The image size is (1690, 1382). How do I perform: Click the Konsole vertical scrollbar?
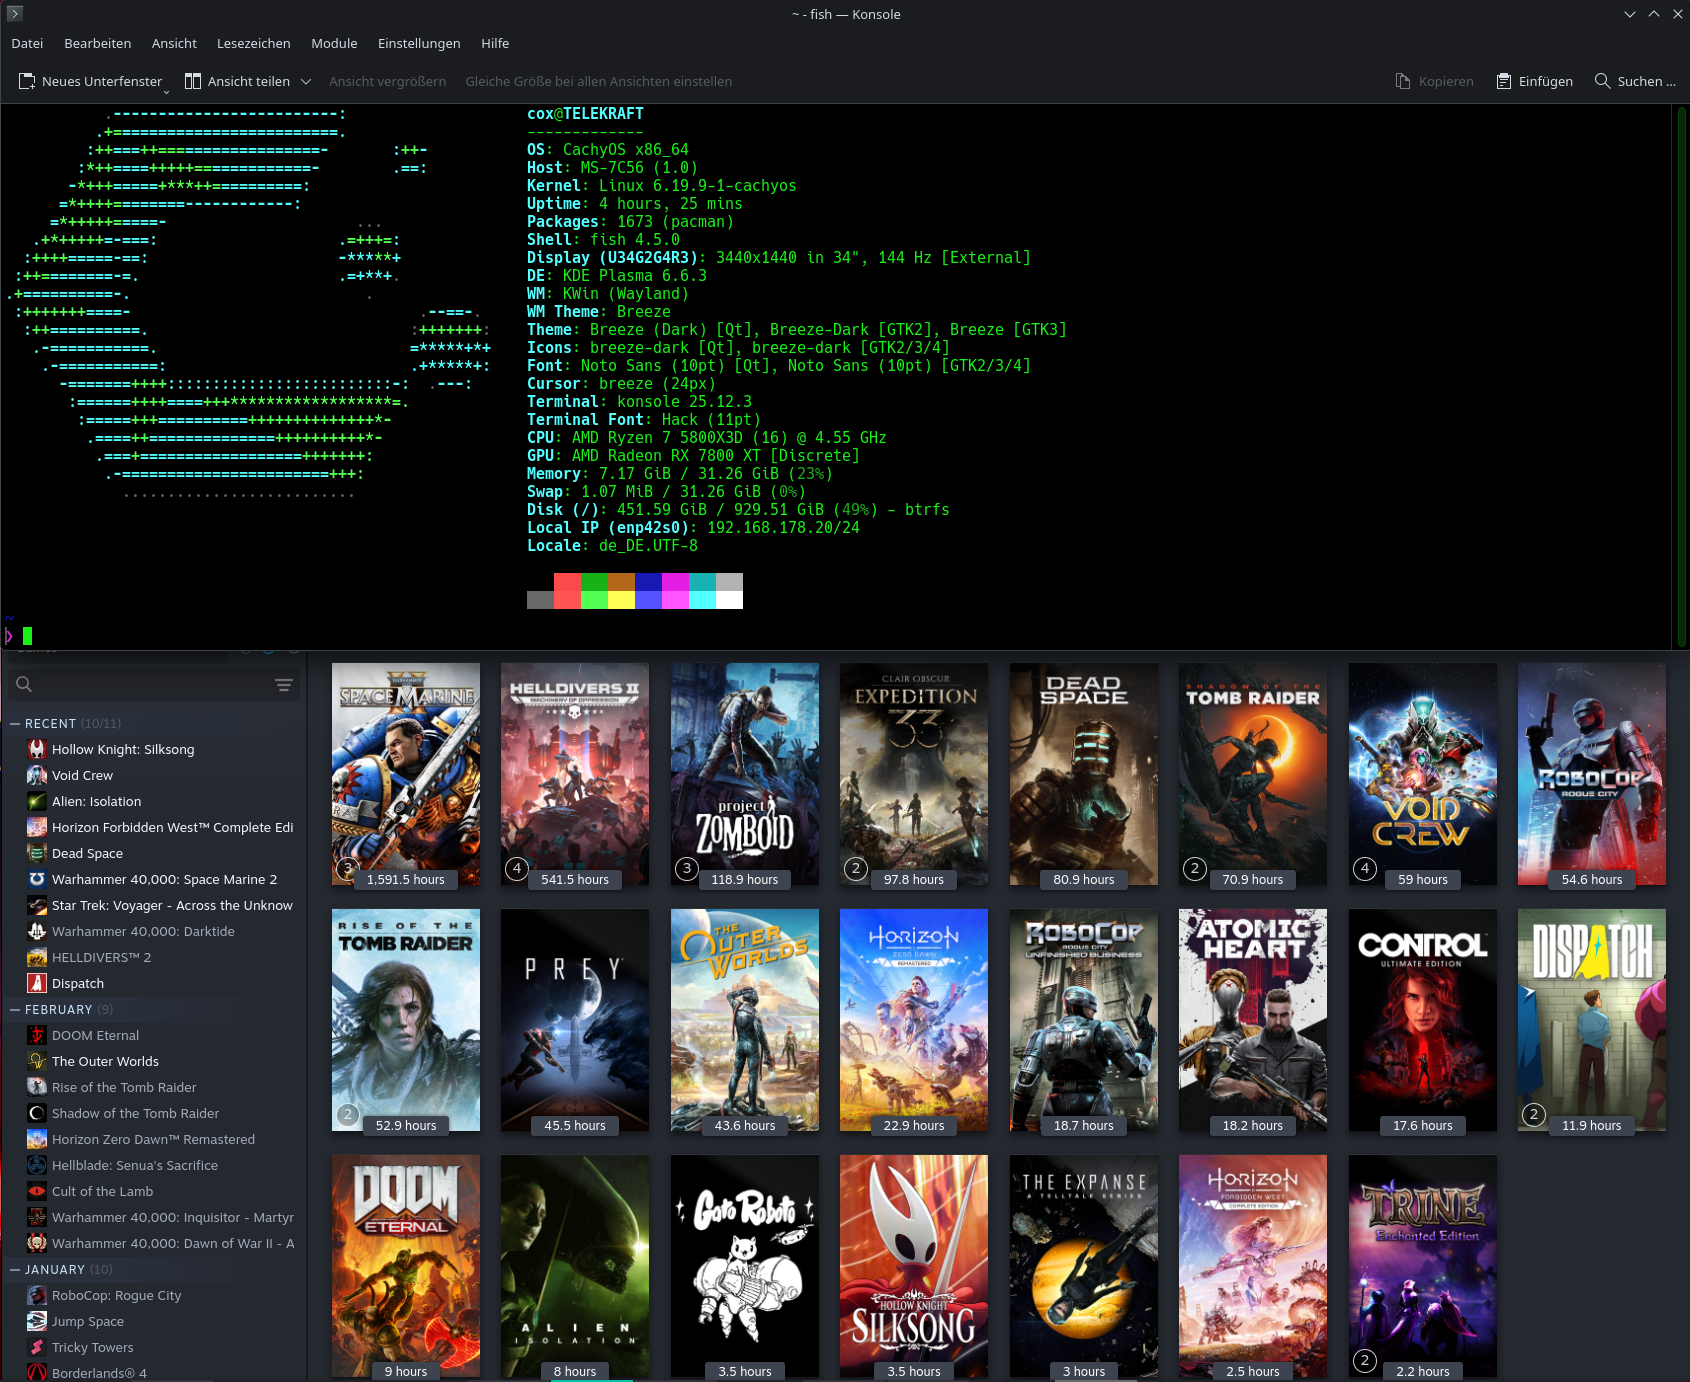click(x=1681, y=377)
